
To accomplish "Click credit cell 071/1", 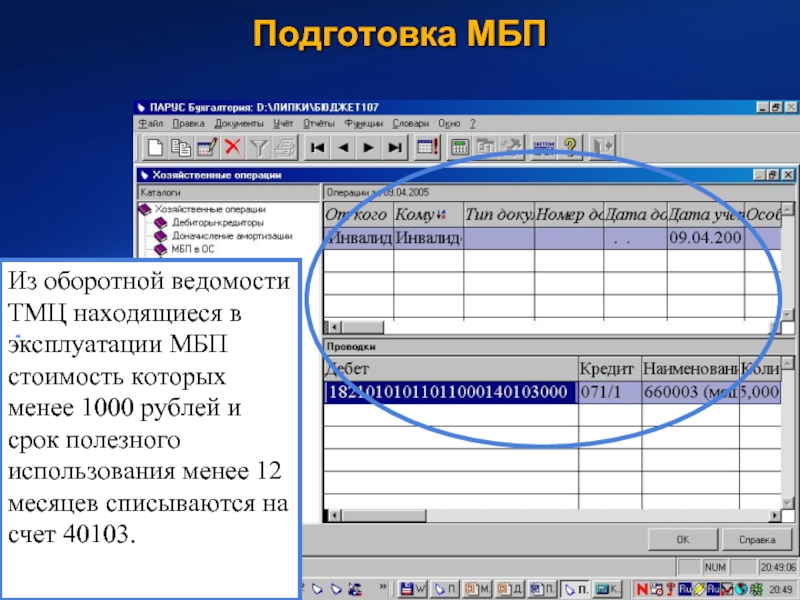I will coord(610,392).
